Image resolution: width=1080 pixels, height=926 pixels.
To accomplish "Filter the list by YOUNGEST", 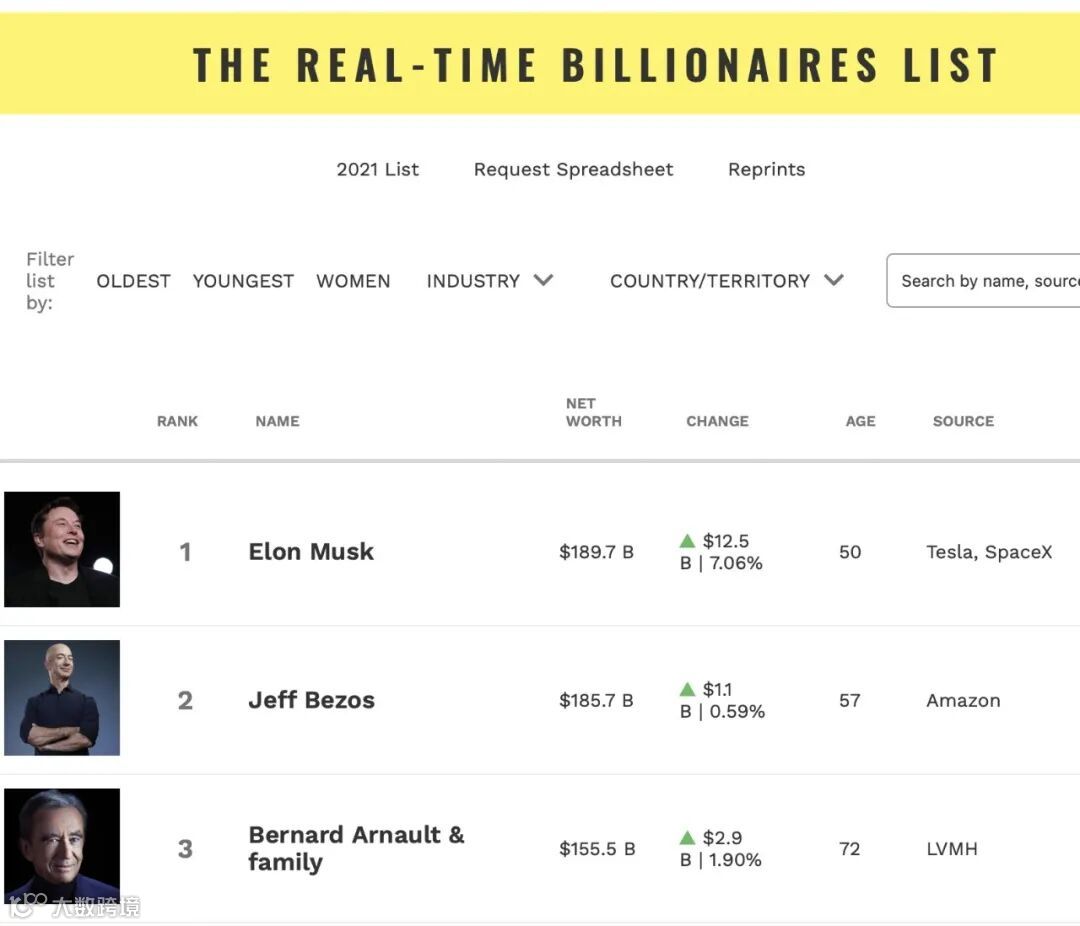I will [x=243, y=281].
